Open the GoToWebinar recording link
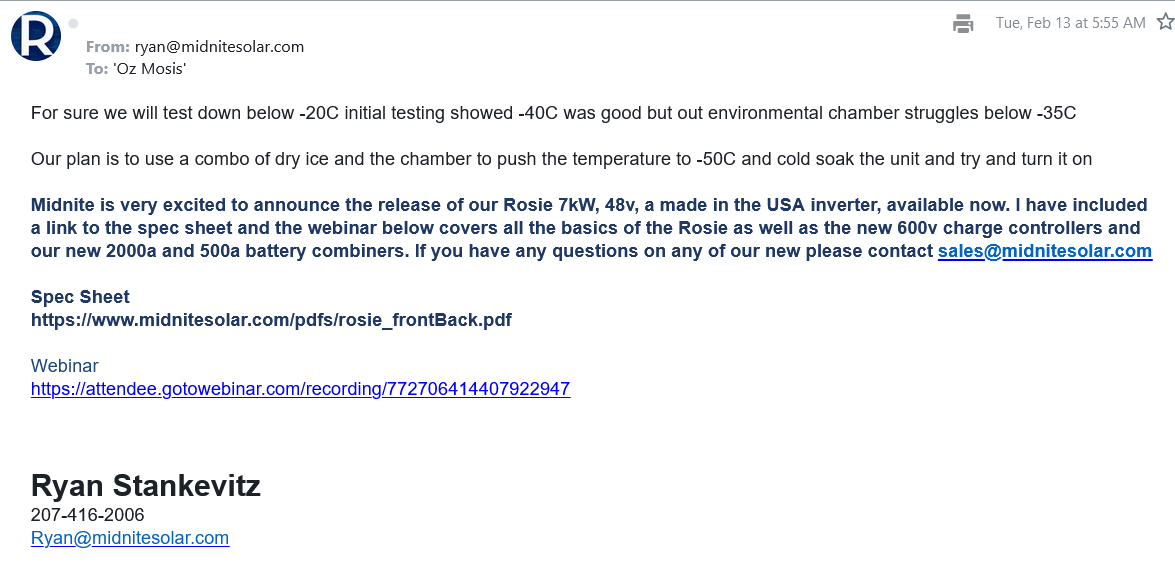Viewport: 1175px width, 582px height. click(x=300, y=389)
